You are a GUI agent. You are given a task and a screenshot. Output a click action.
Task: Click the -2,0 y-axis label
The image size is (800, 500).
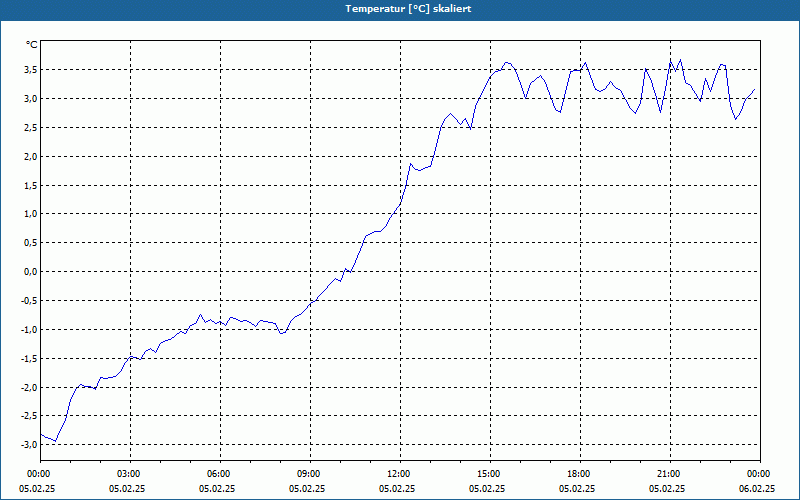click(x=28, y=387)
